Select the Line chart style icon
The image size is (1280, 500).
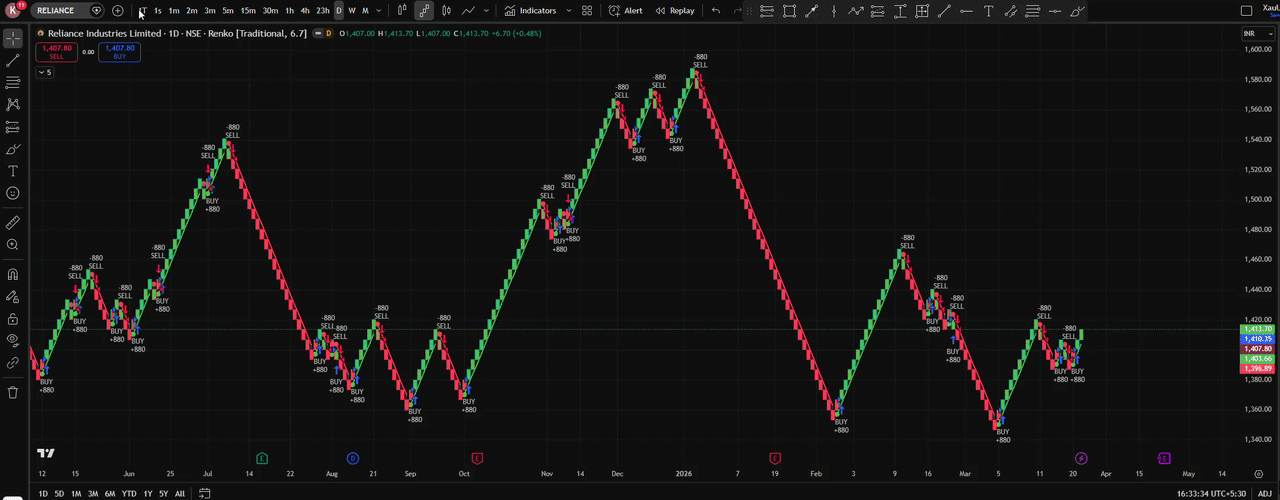(468, 11)
